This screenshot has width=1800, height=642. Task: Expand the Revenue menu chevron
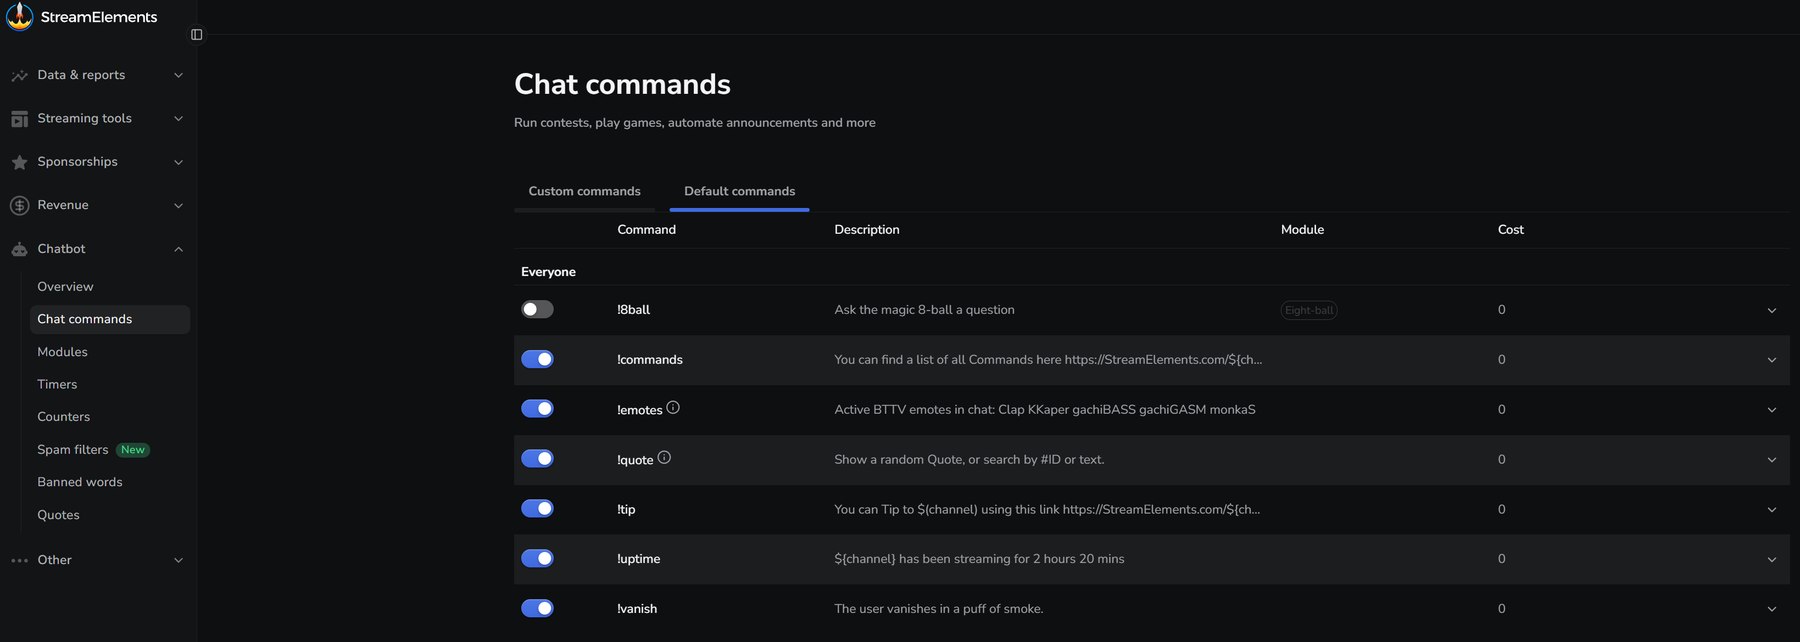pos(178,206)
